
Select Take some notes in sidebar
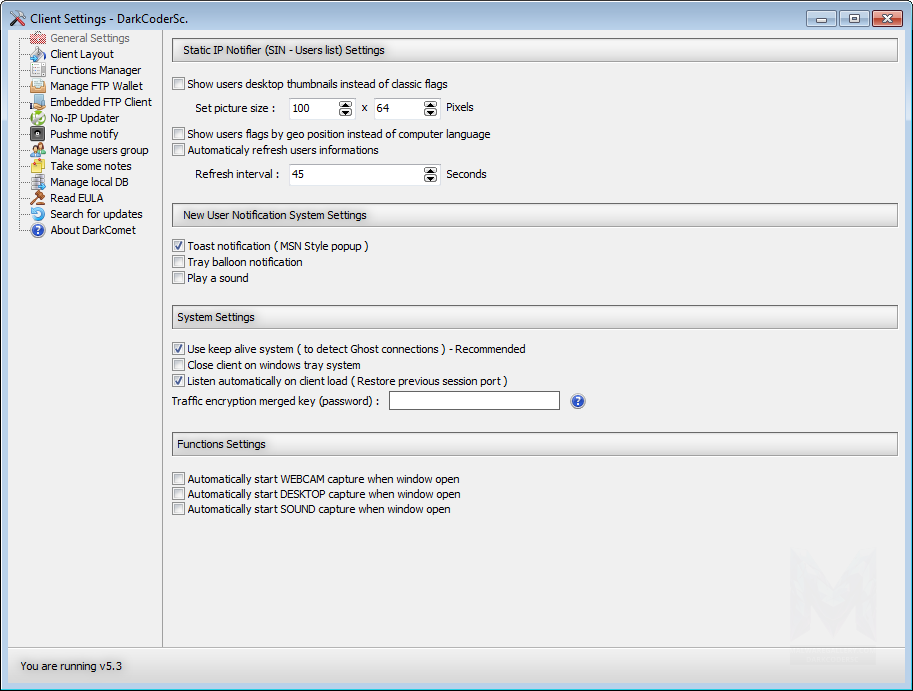tap(90, 166)
